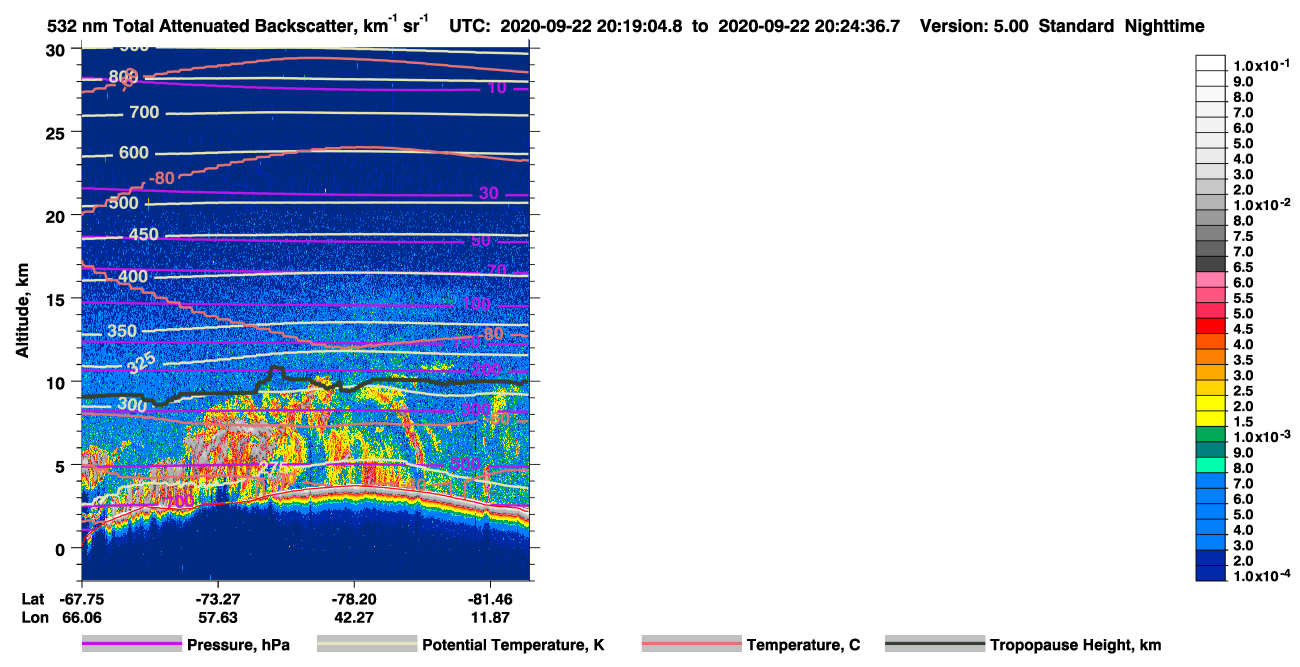Click the 7.5 color scale label
Viewport: 1300px width, 667px height.
[1245, 236]
